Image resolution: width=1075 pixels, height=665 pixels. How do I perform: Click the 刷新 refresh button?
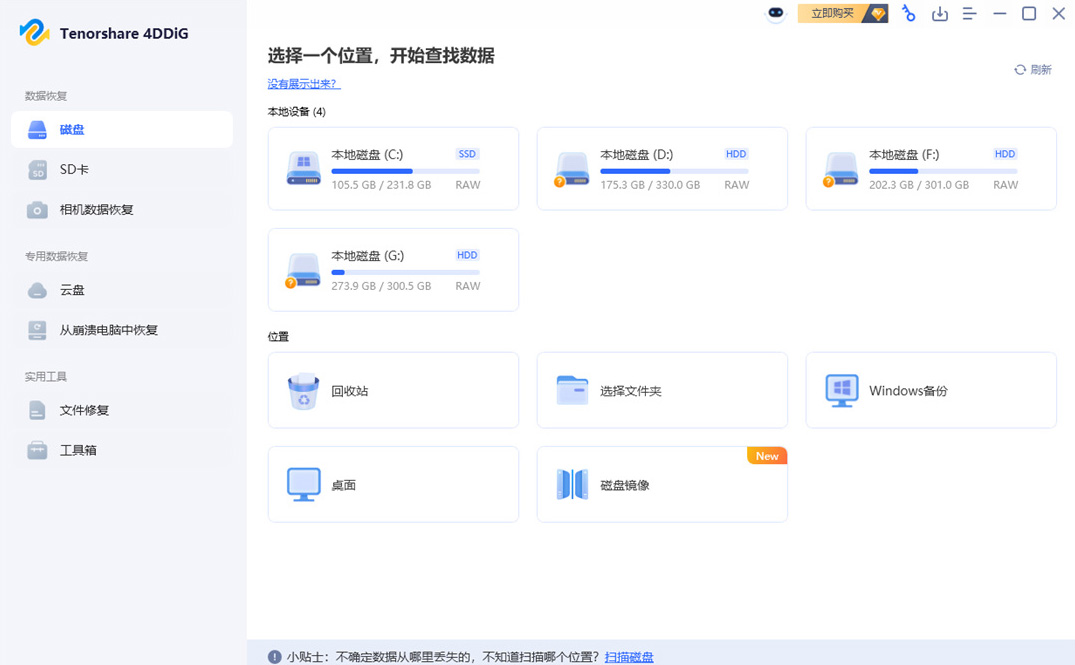pos(1032,69)
